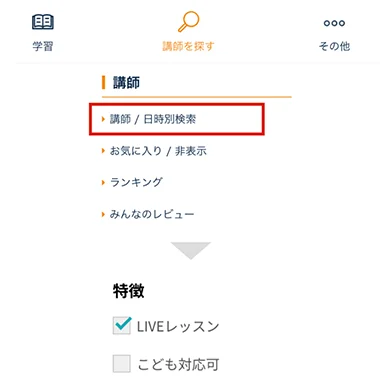Open the three-dots その他 icon
The image size is (380, 385).
click(334, 23)
